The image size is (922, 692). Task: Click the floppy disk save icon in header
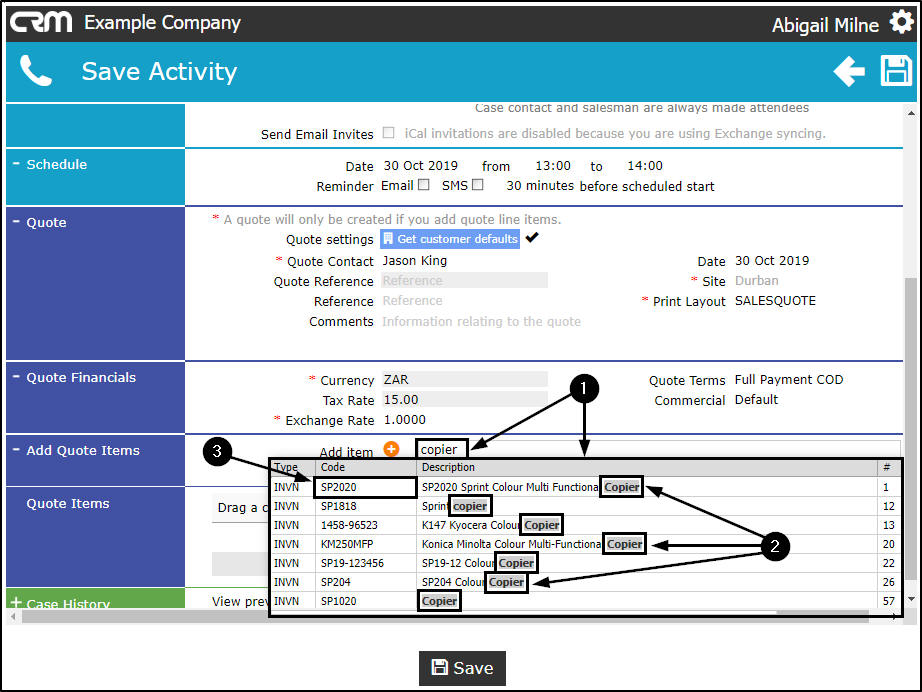896,71
